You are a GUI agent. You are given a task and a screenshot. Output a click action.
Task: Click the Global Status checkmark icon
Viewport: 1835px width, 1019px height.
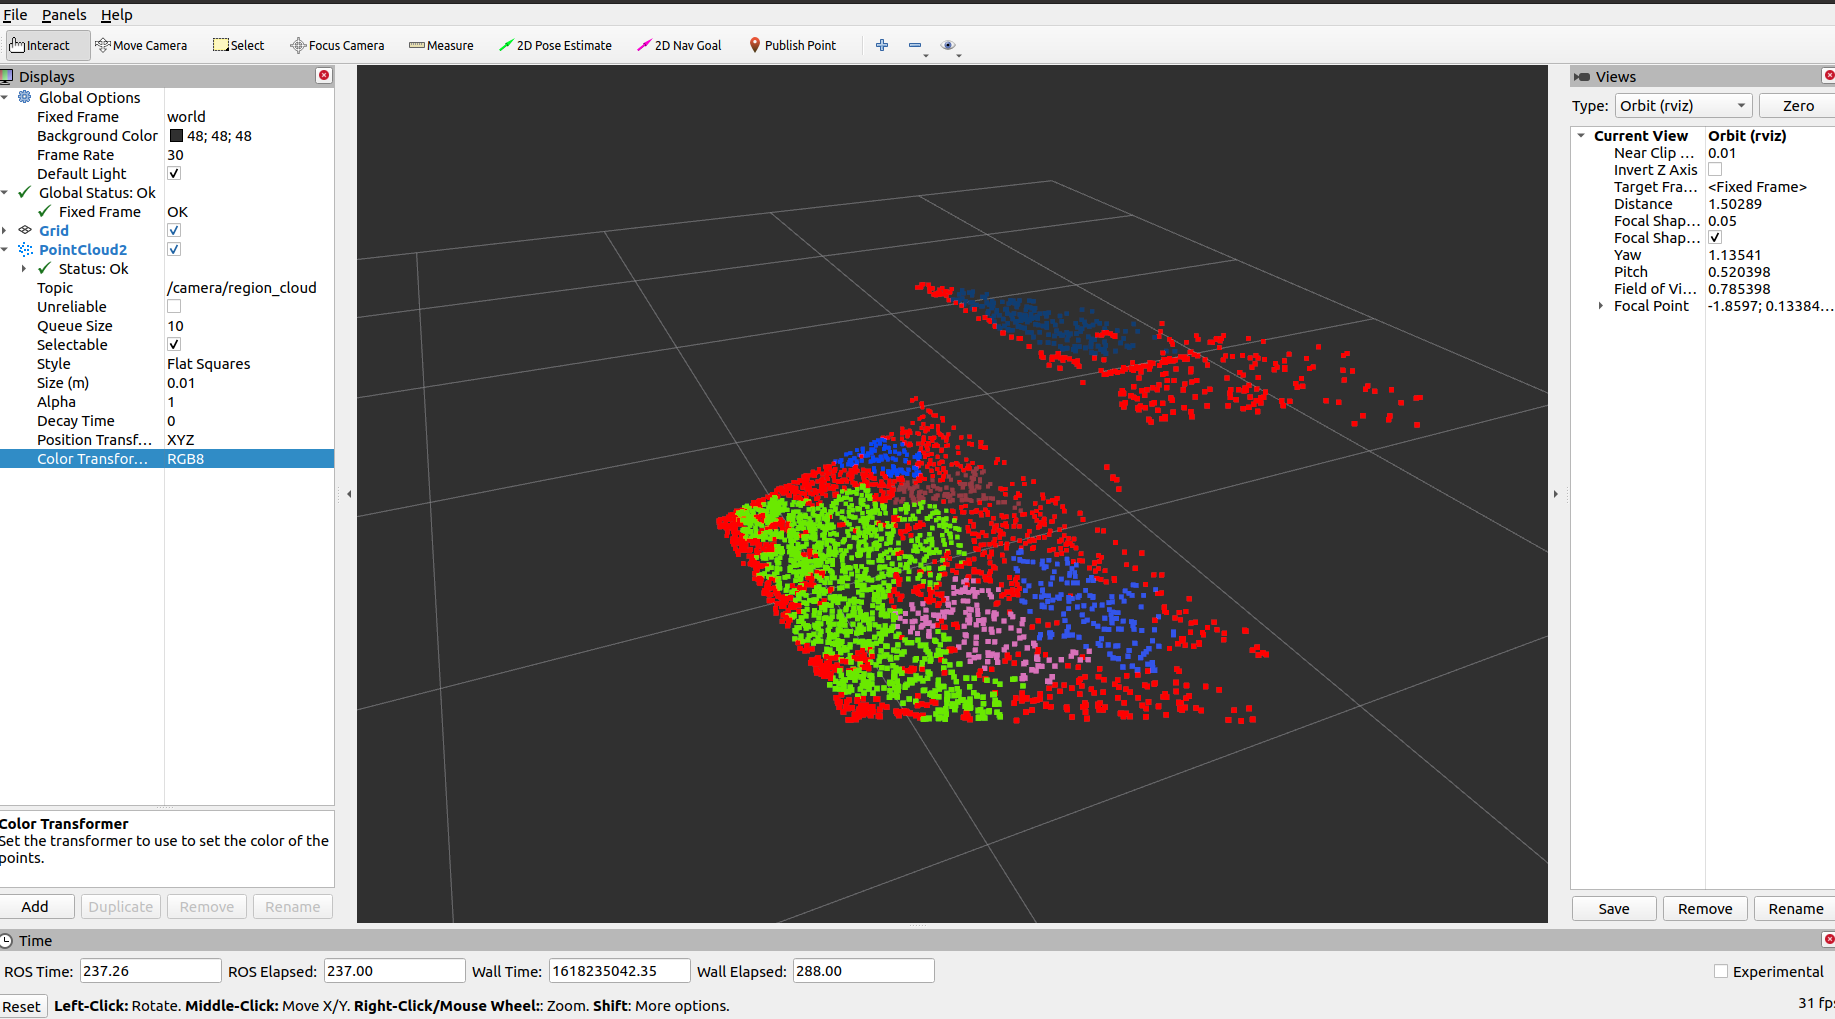click(x=25, y=192)
